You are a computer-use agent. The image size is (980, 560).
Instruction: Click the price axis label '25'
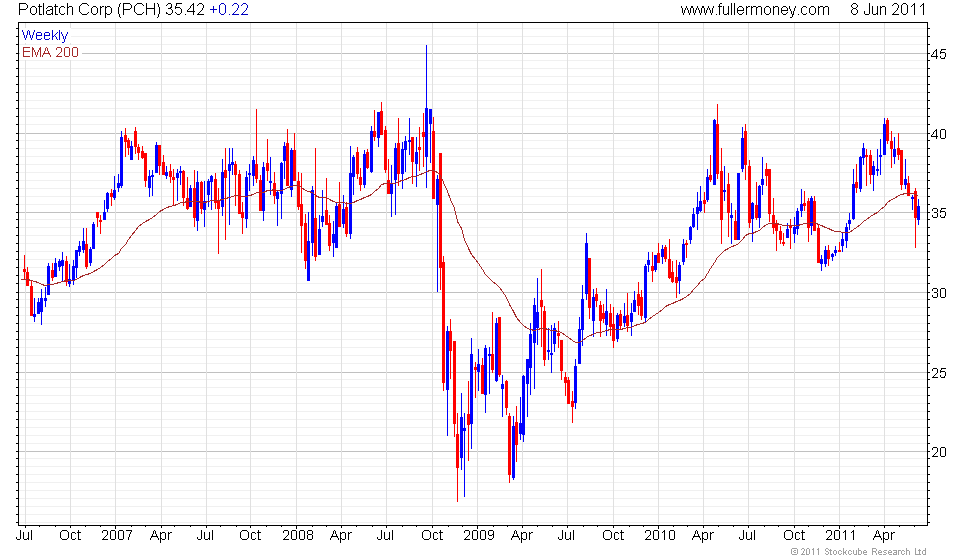point(938,373)
